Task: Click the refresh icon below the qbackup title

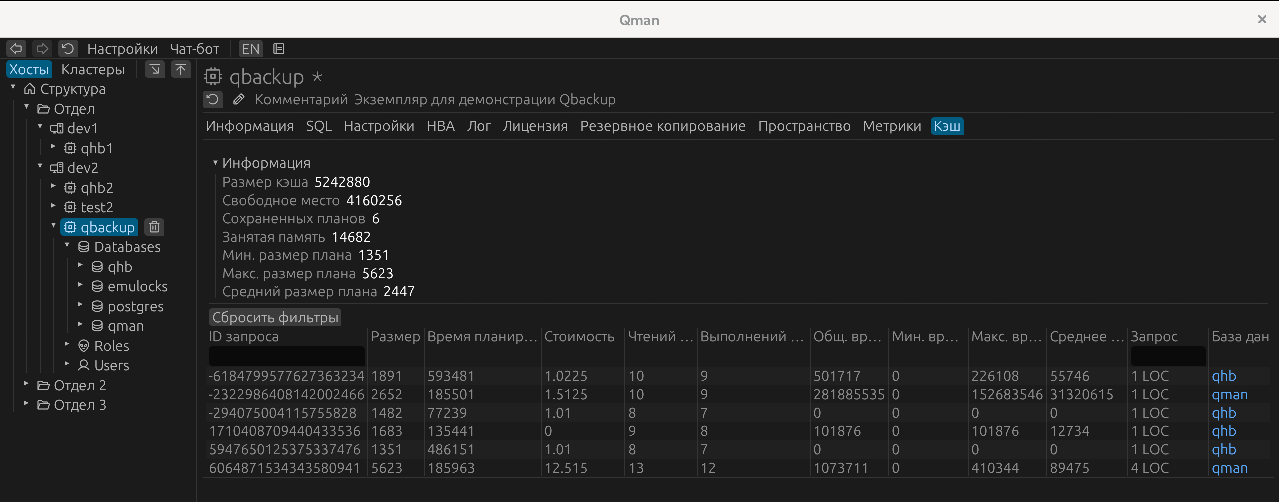Action: pos(212,99)
